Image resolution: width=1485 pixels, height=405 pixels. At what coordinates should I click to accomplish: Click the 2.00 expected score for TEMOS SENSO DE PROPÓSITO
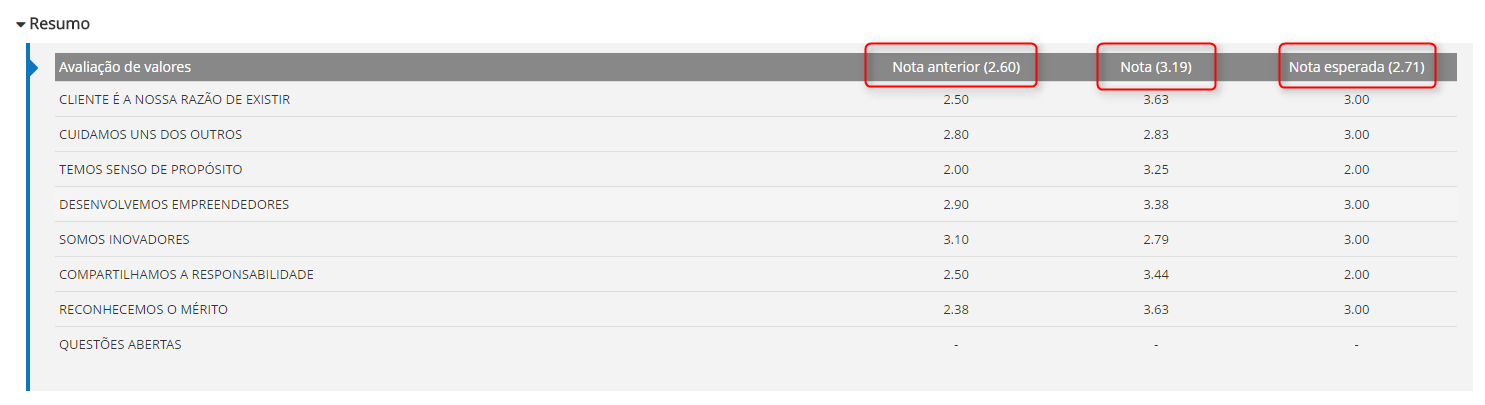click(1356, 169)
